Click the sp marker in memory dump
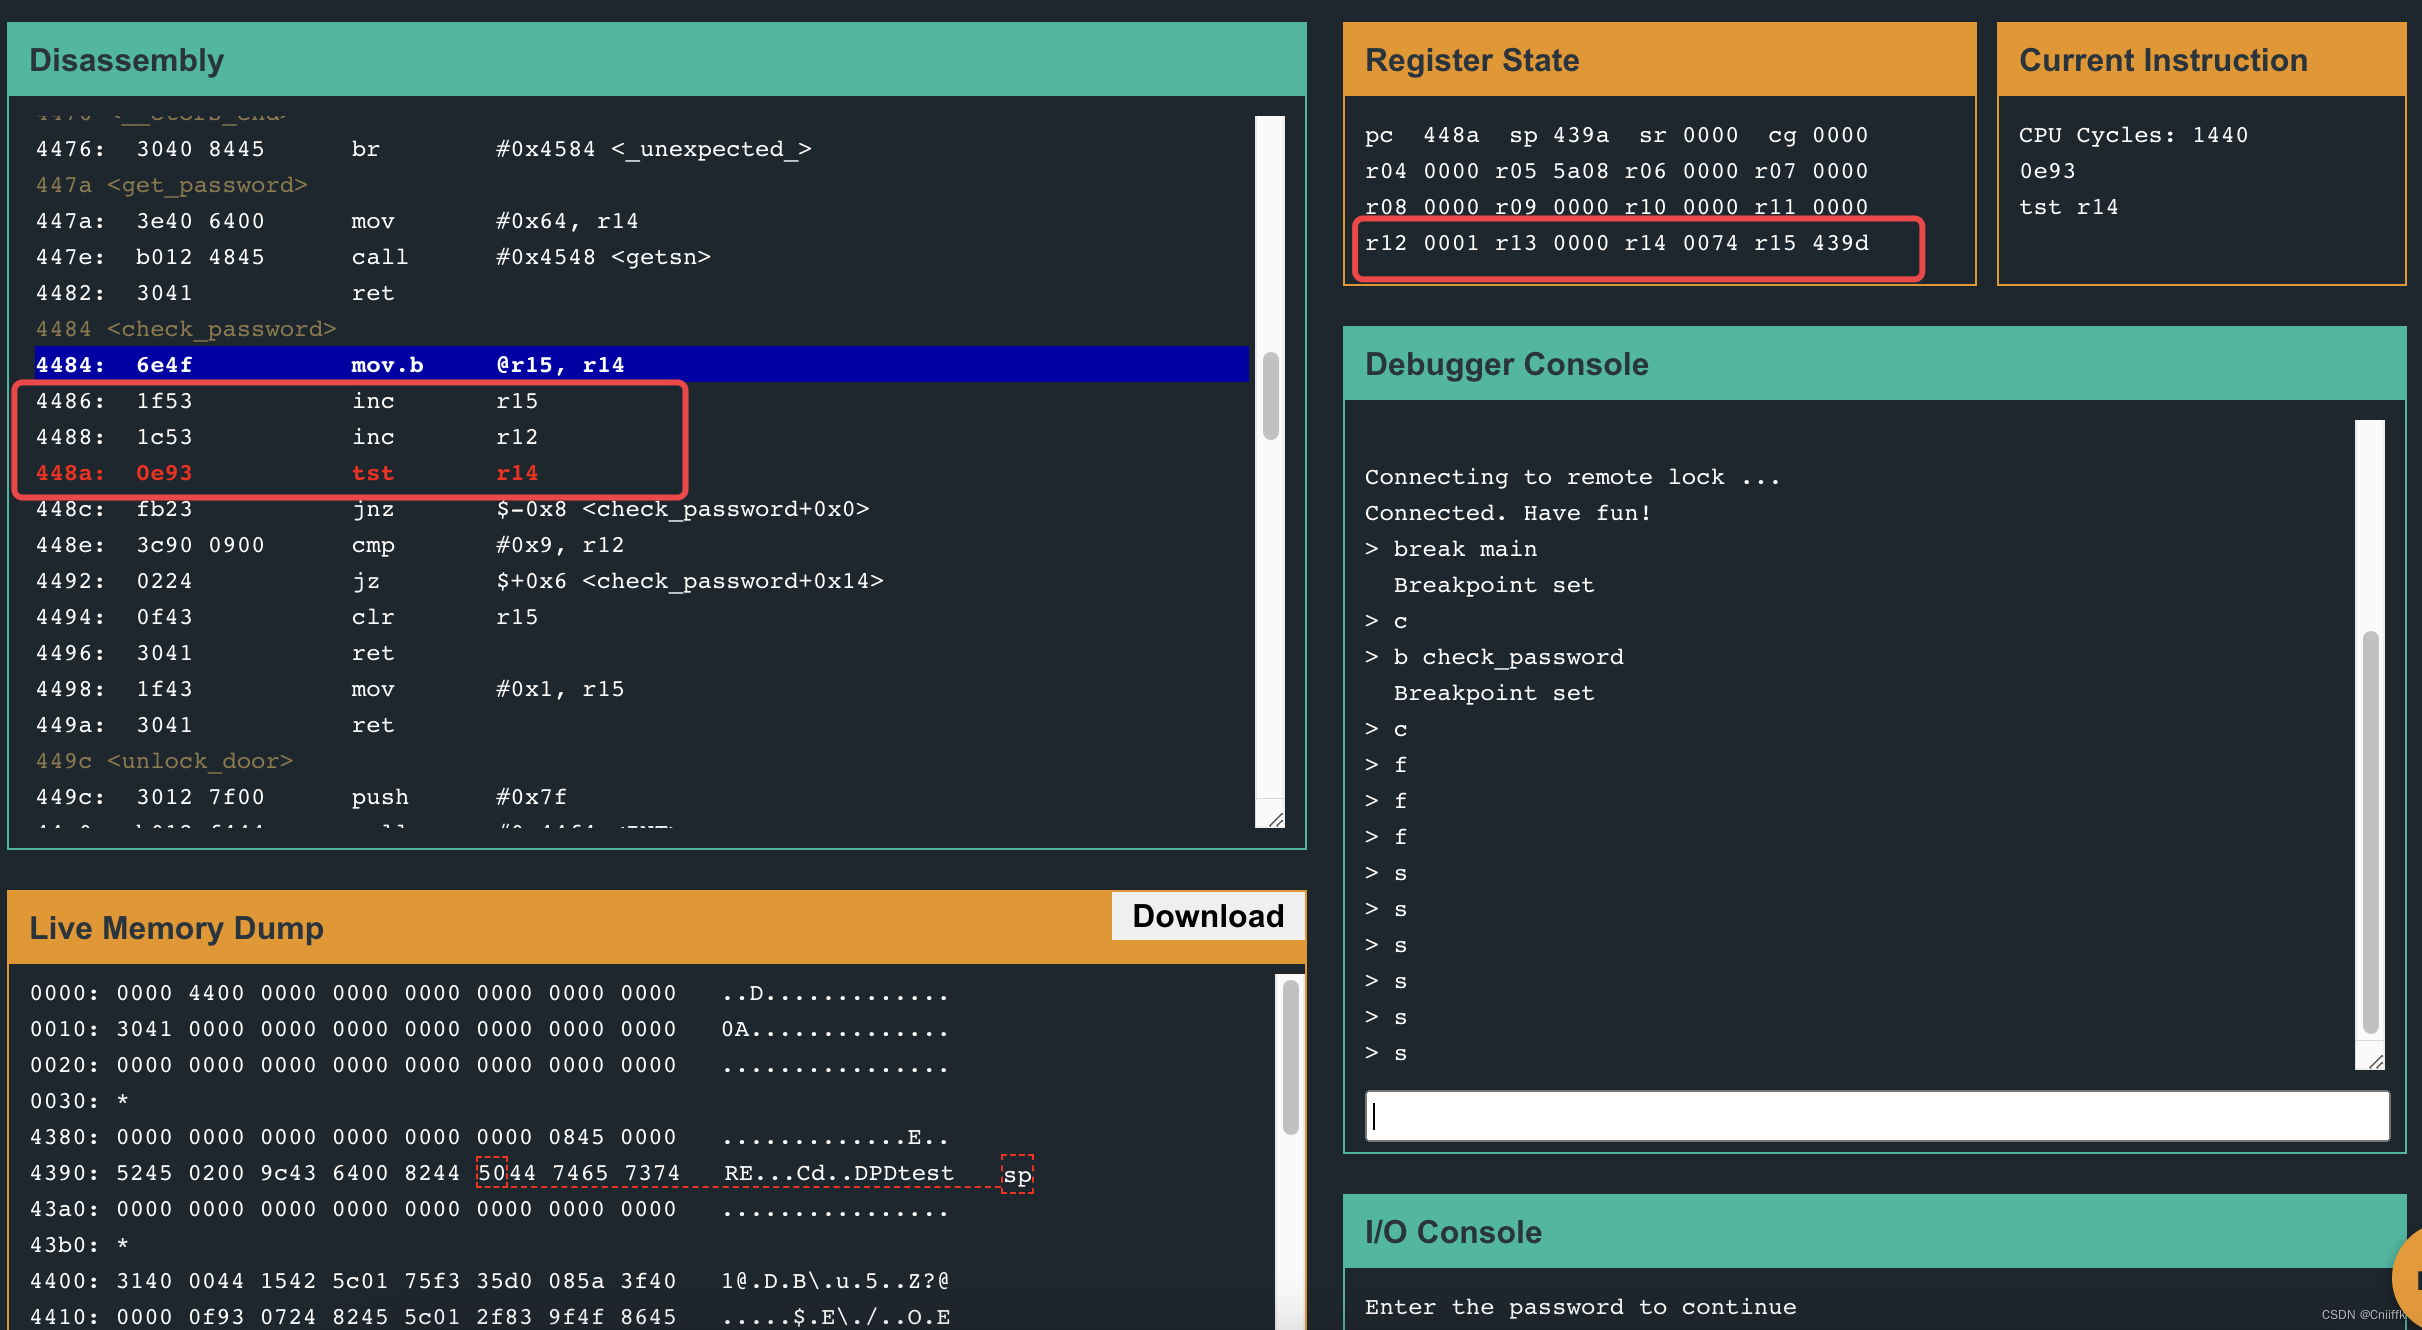 pyautogui.click(x=1017, y=1174)
